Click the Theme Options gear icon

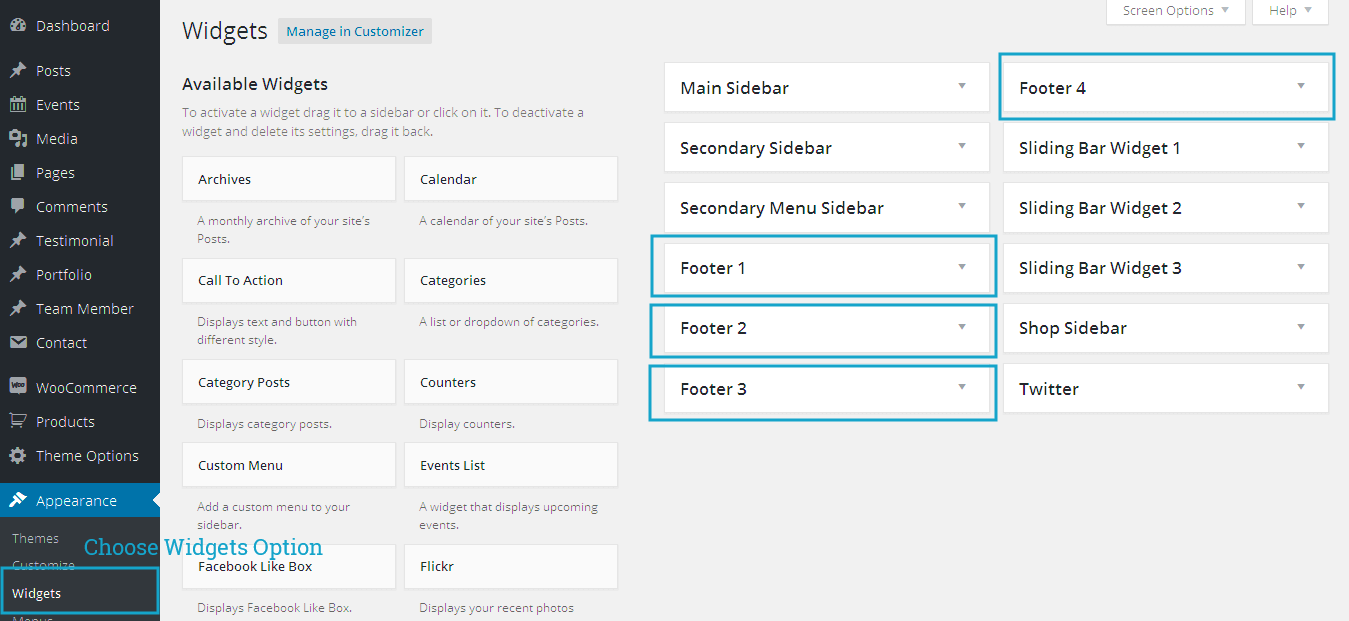click(18, 456)
